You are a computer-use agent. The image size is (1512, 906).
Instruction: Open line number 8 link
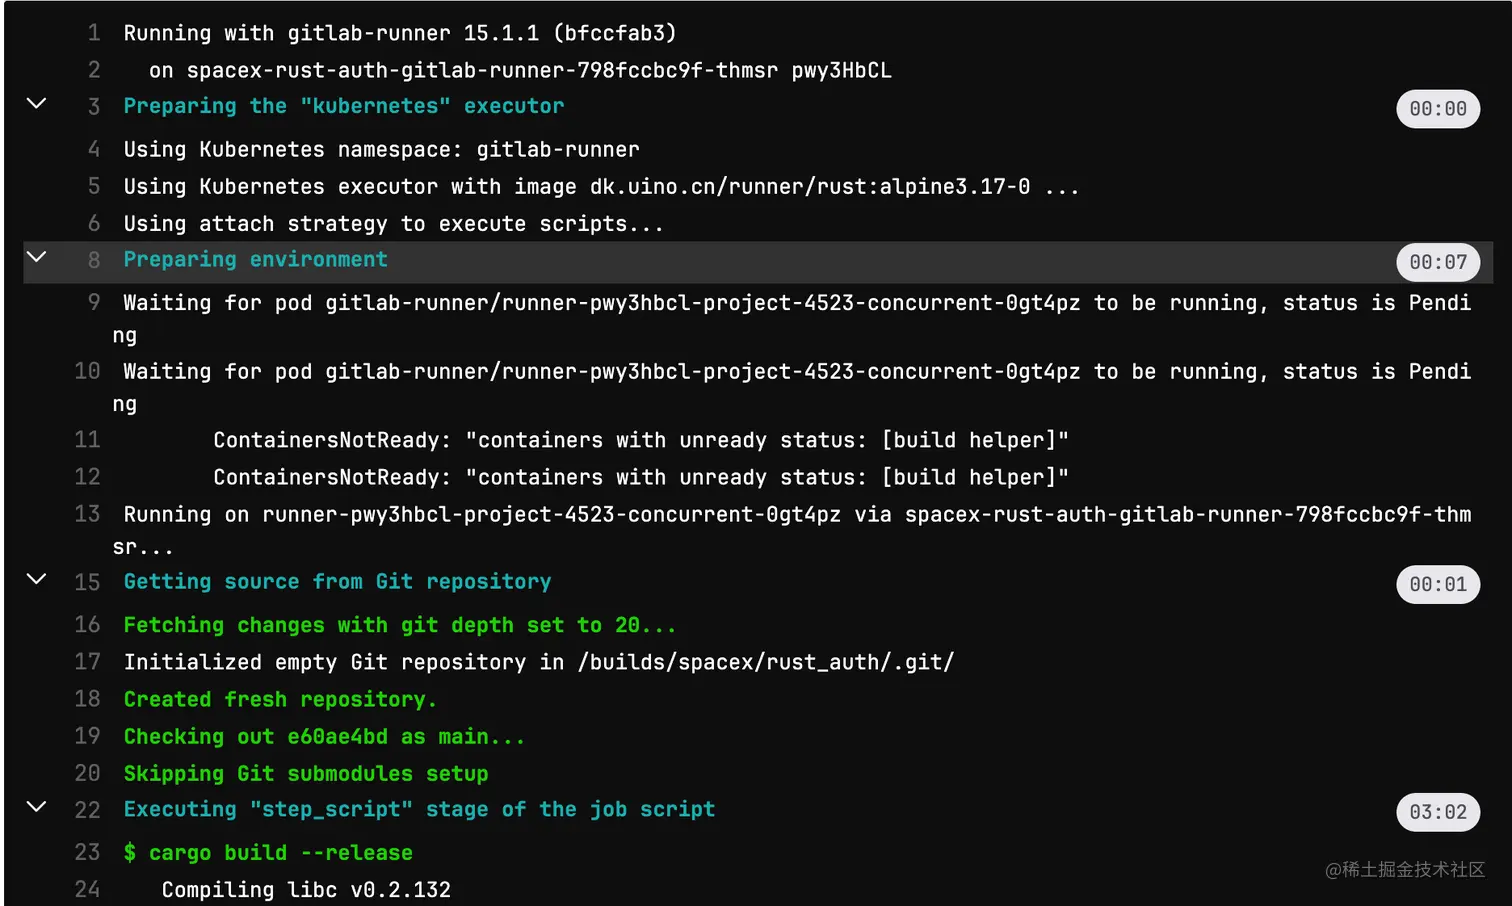coord(94,260)
